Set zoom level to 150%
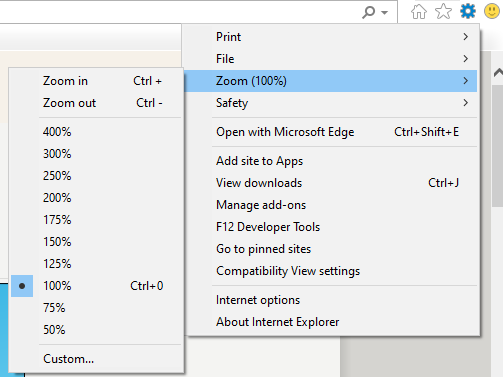 coord(96,242)
